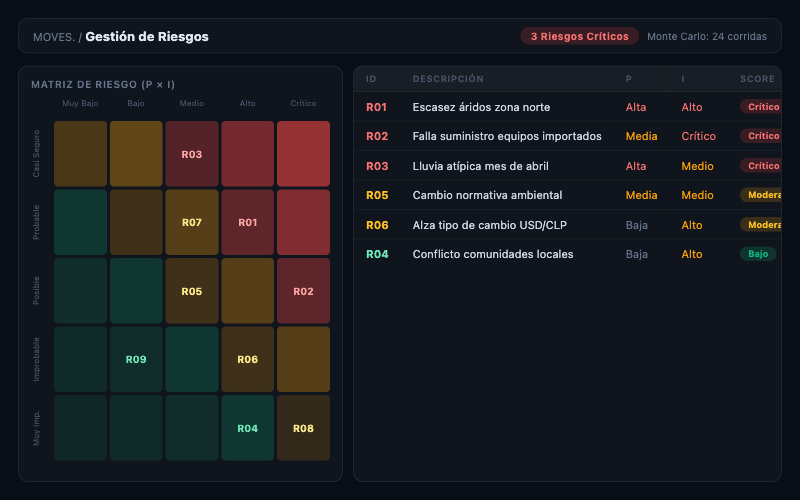Click the top-right red Casi Seguro/Crítico cell
Viewport: 800px width, 500px height.
(x=304, y=154)
